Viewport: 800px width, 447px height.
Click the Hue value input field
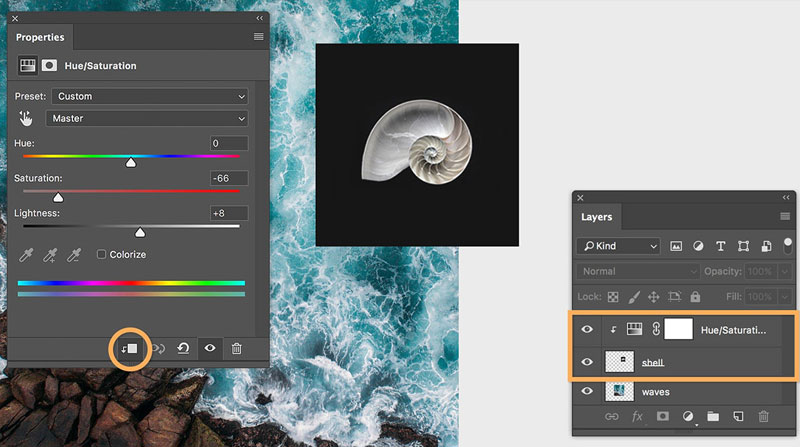point(229,144)
